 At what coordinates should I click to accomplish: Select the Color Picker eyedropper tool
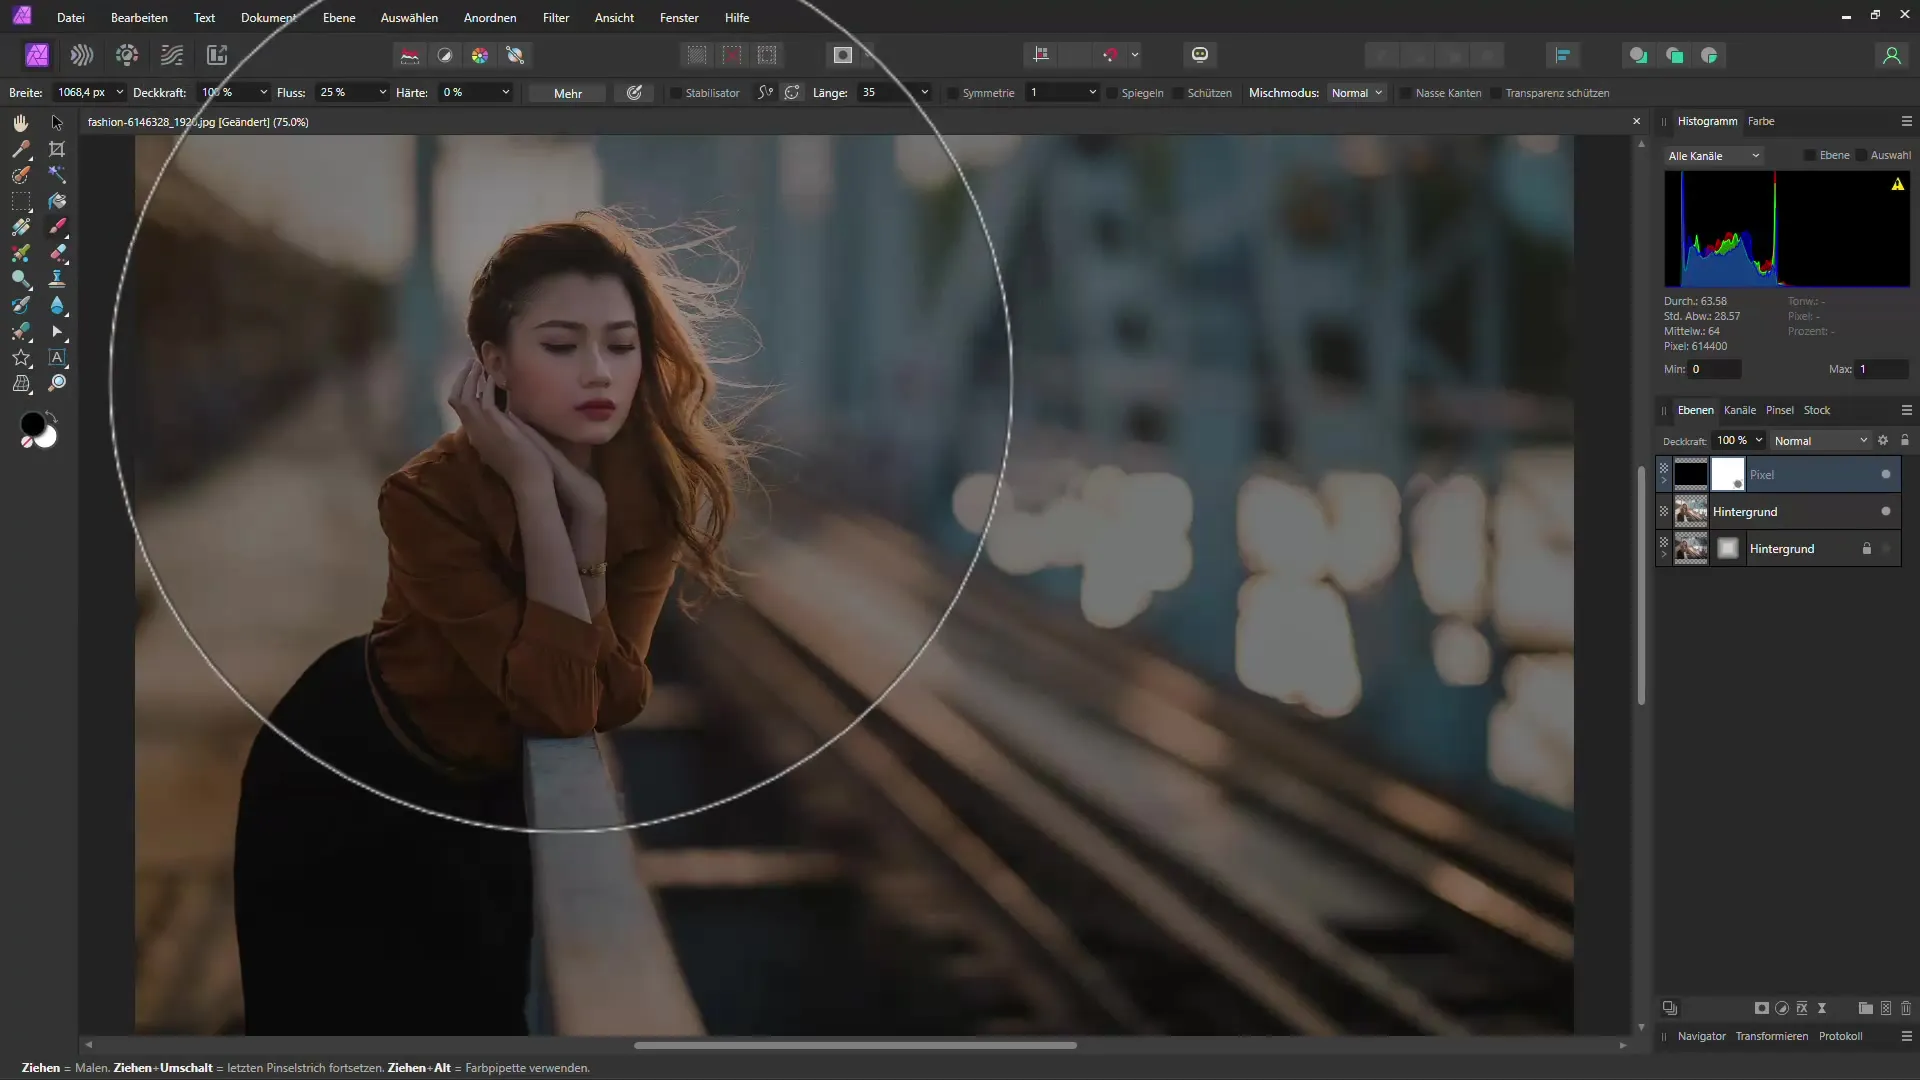(x=20, y=149)
